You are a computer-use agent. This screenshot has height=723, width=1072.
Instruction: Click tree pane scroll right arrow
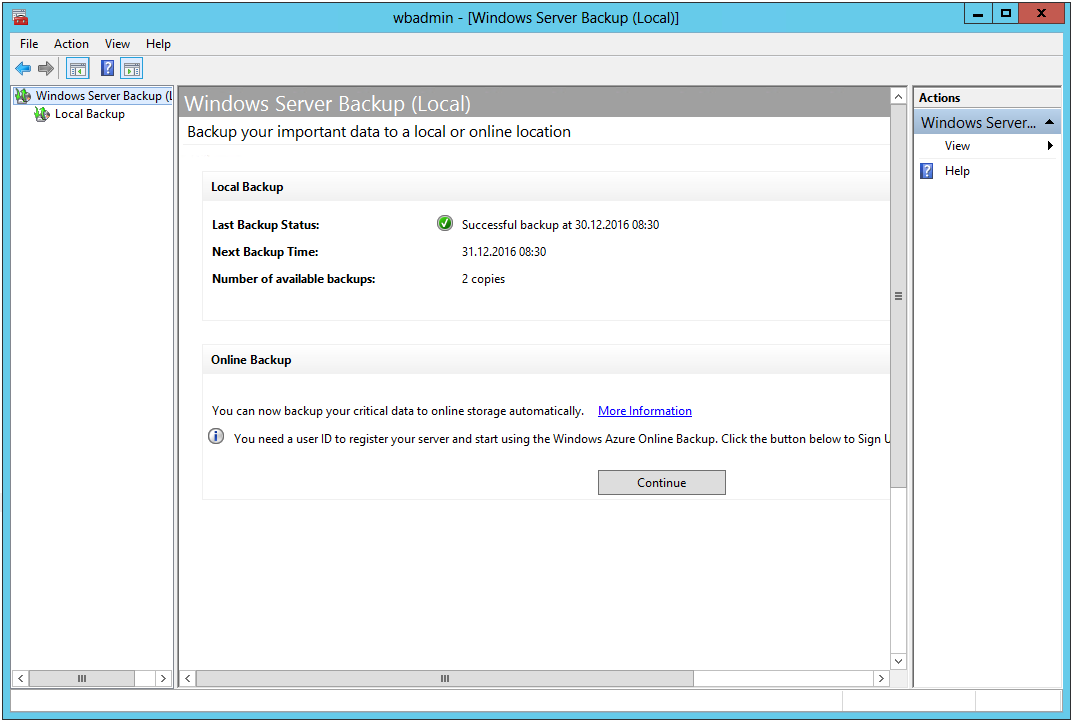163,679
